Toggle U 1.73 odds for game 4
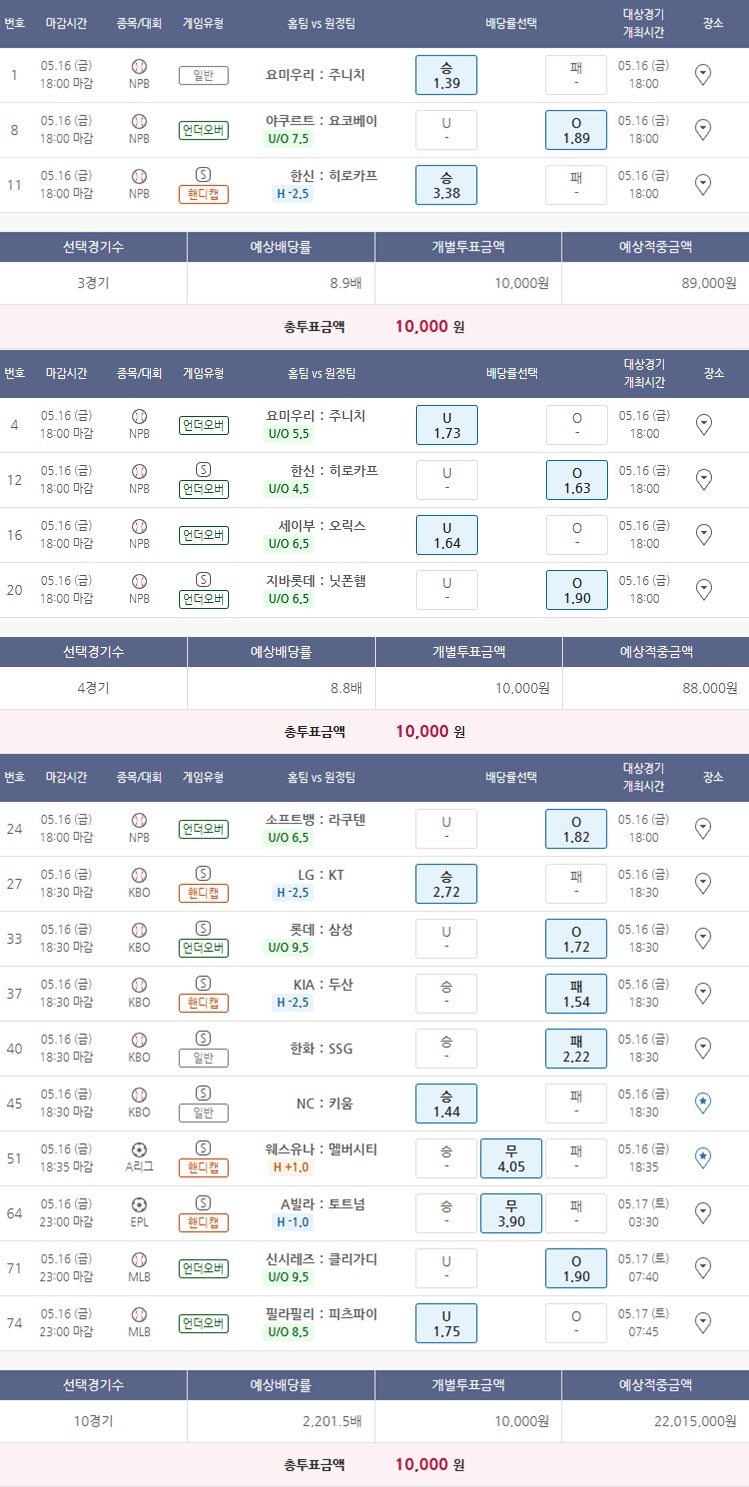 [446, 425]
